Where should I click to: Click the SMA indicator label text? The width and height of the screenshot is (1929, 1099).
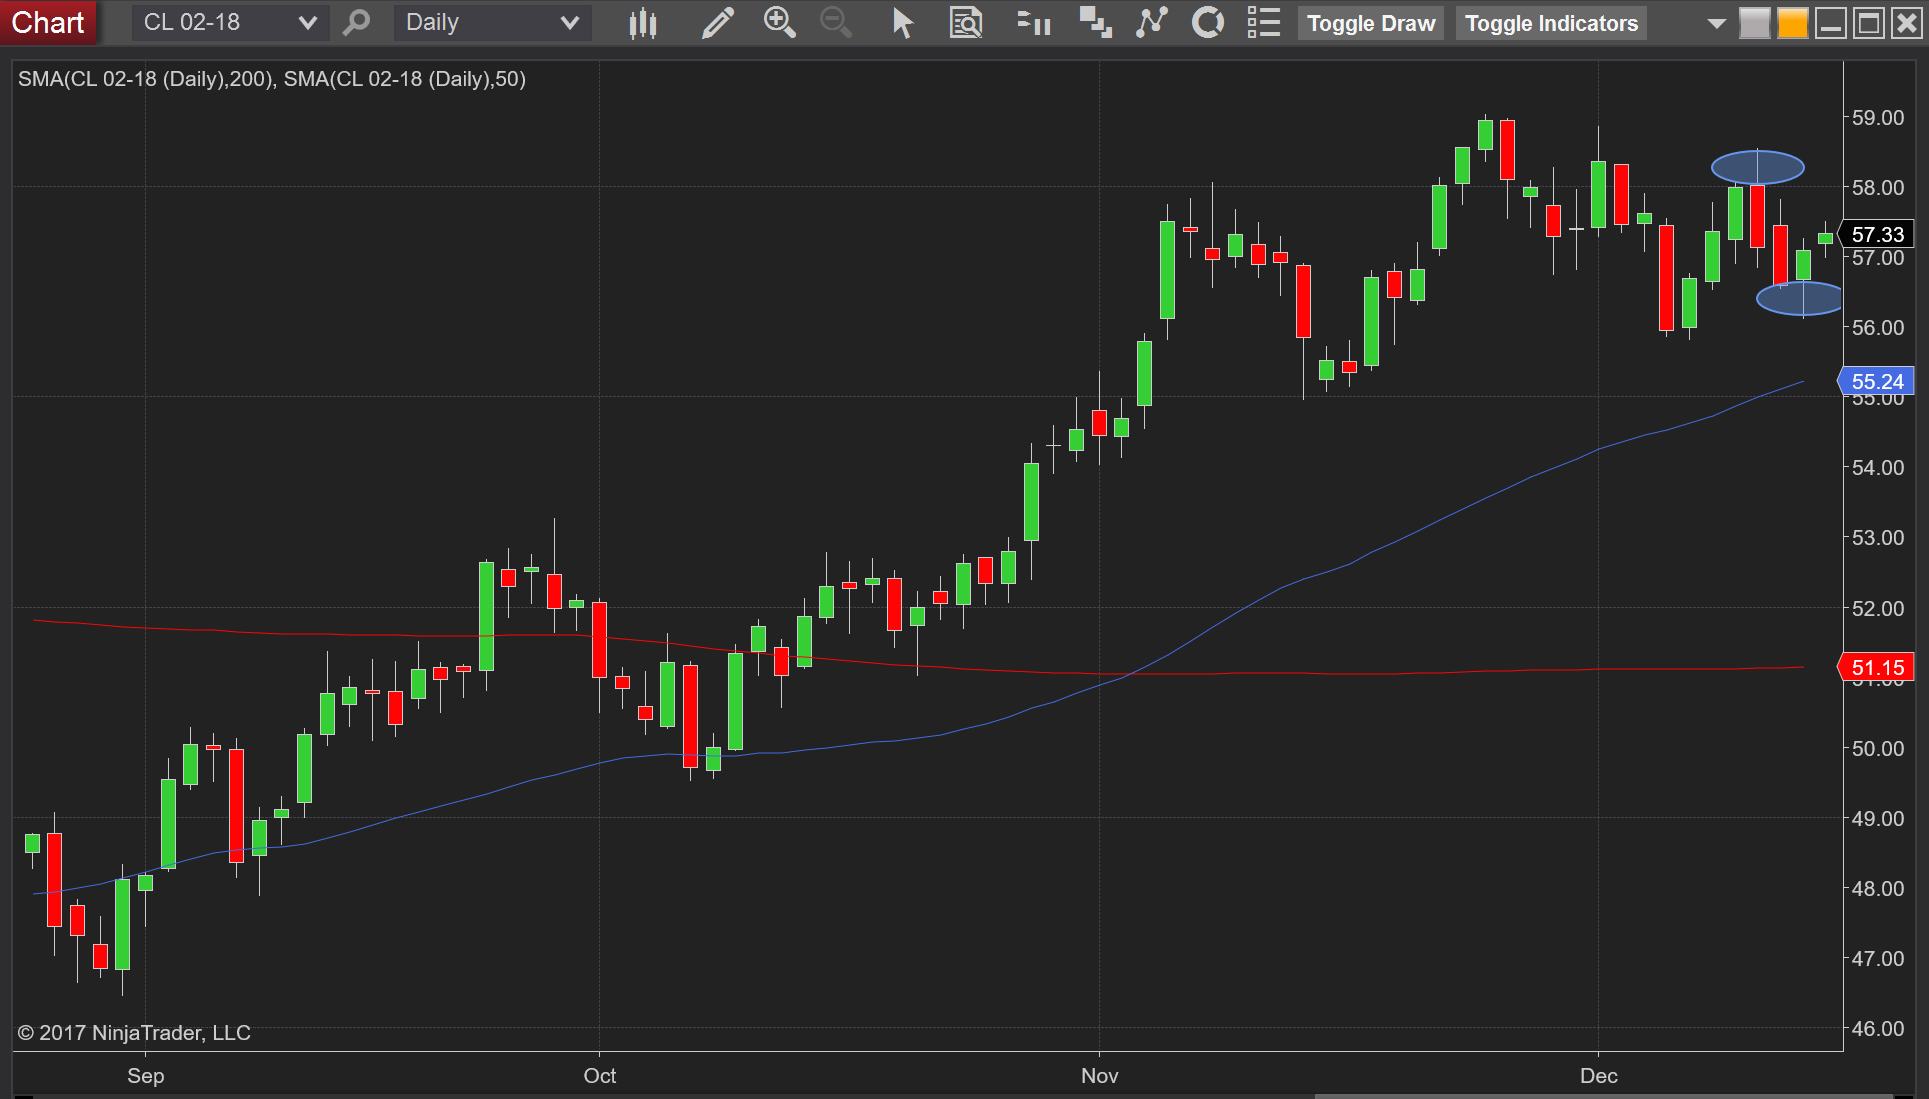tap(272, 79)
